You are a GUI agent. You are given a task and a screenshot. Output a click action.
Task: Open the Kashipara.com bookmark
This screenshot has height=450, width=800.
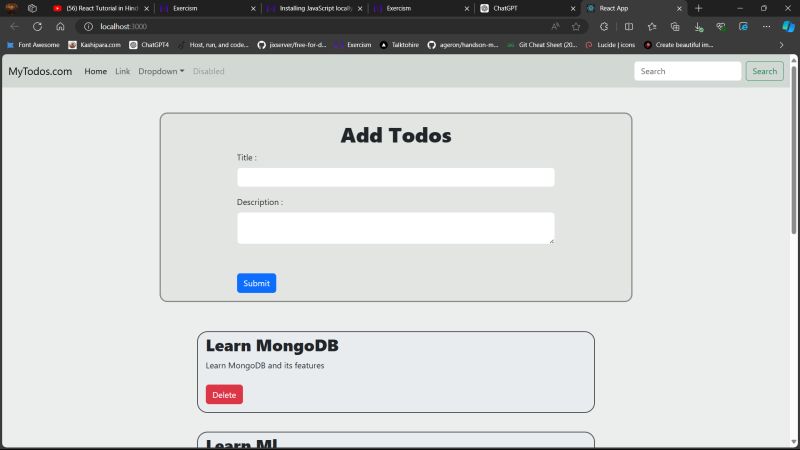[x=95, y=45]
